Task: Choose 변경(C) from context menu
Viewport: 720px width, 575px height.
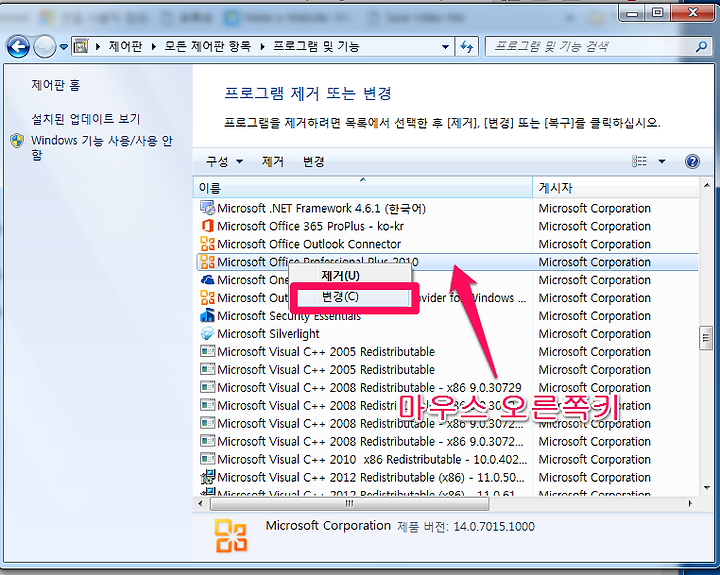Action: pyautogui.click(x=351, y=297)
